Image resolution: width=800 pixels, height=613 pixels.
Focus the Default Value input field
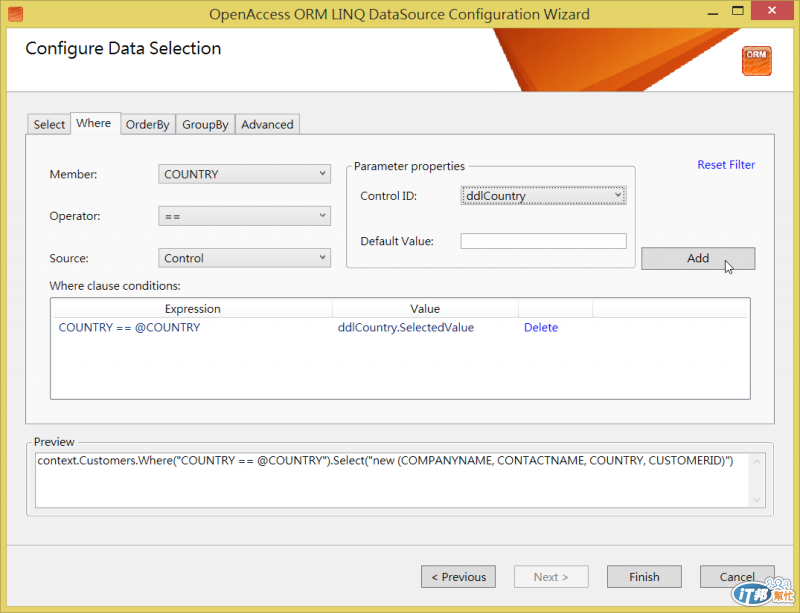point(543,241)
